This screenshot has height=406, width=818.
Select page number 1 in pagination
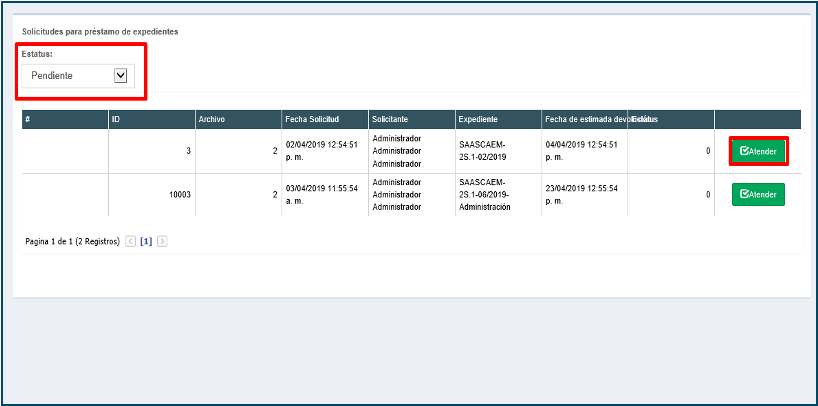point(146,242)
